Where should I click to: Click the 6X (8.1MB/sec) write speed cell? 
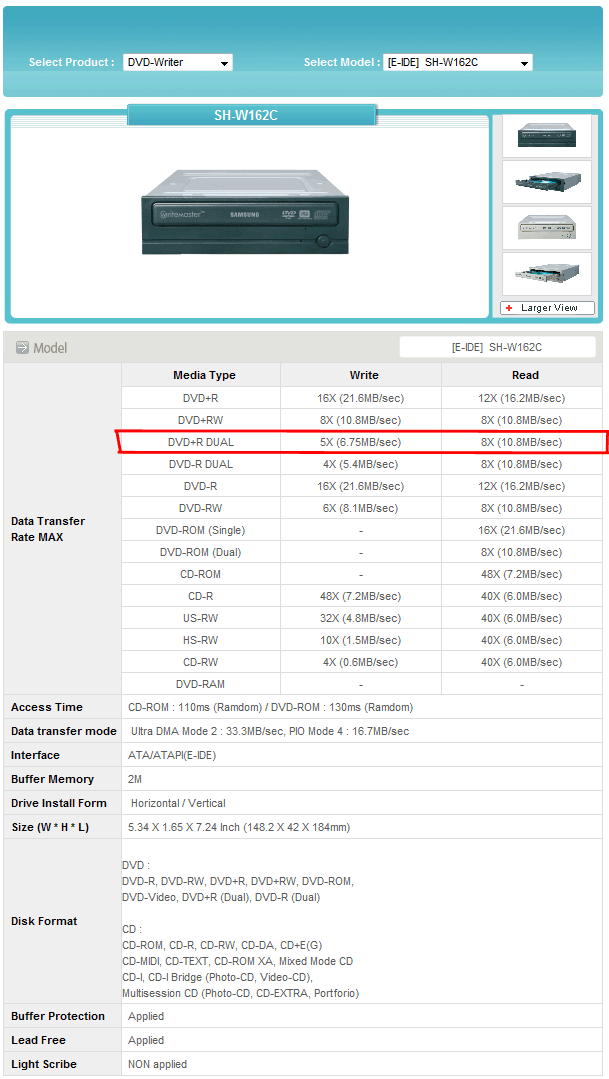pos(361,509)
